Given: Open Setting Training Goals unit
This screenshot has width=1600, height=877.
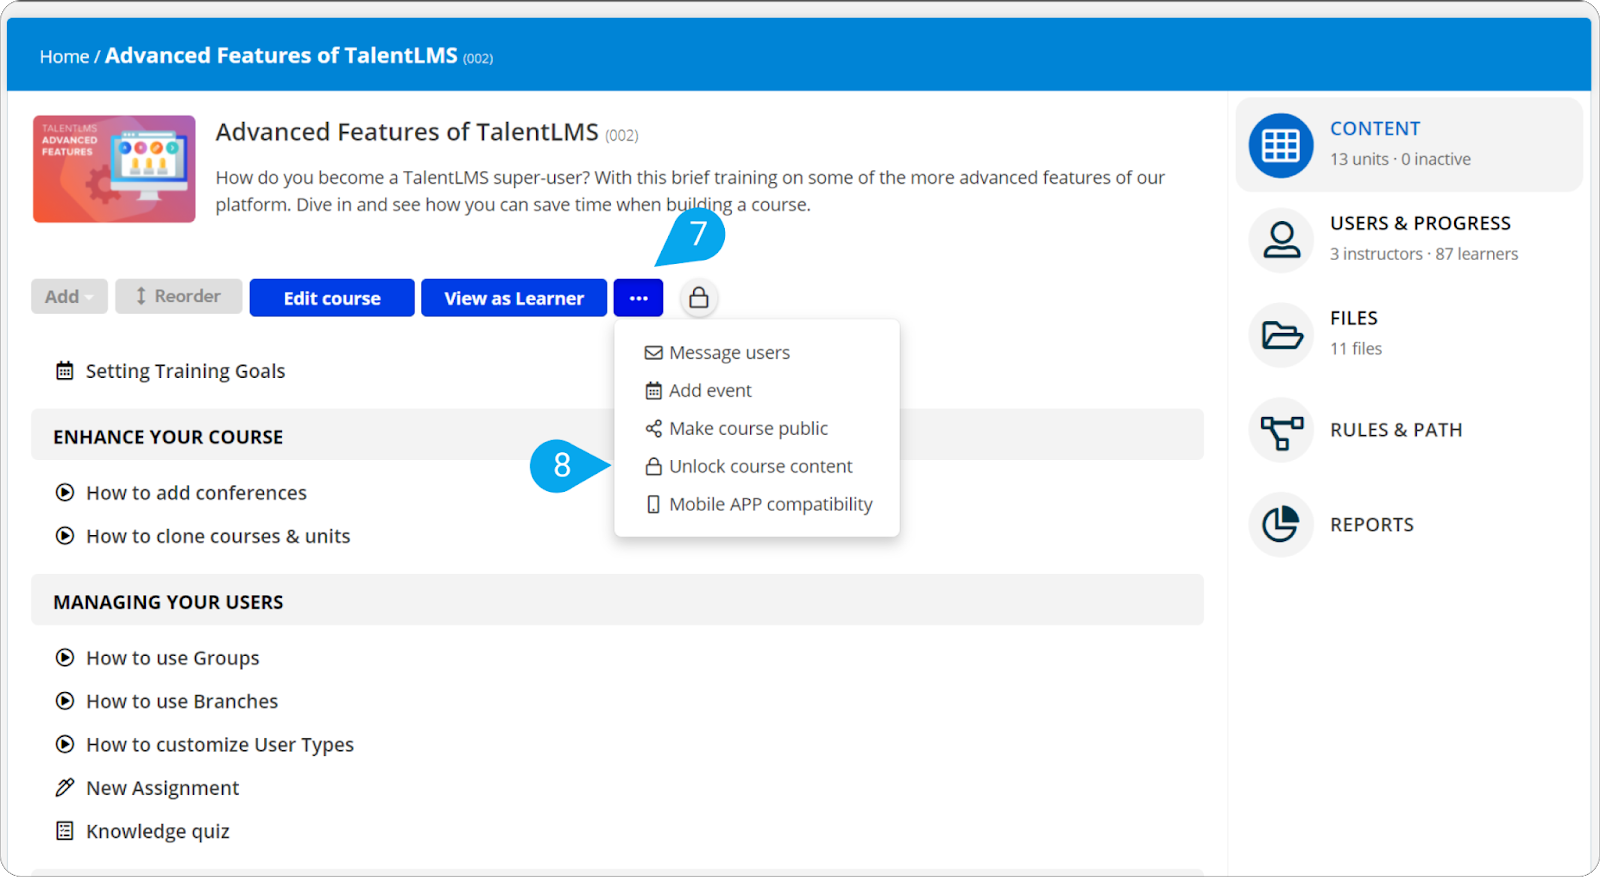Looking at the screenshot, I should click(185, 372).
